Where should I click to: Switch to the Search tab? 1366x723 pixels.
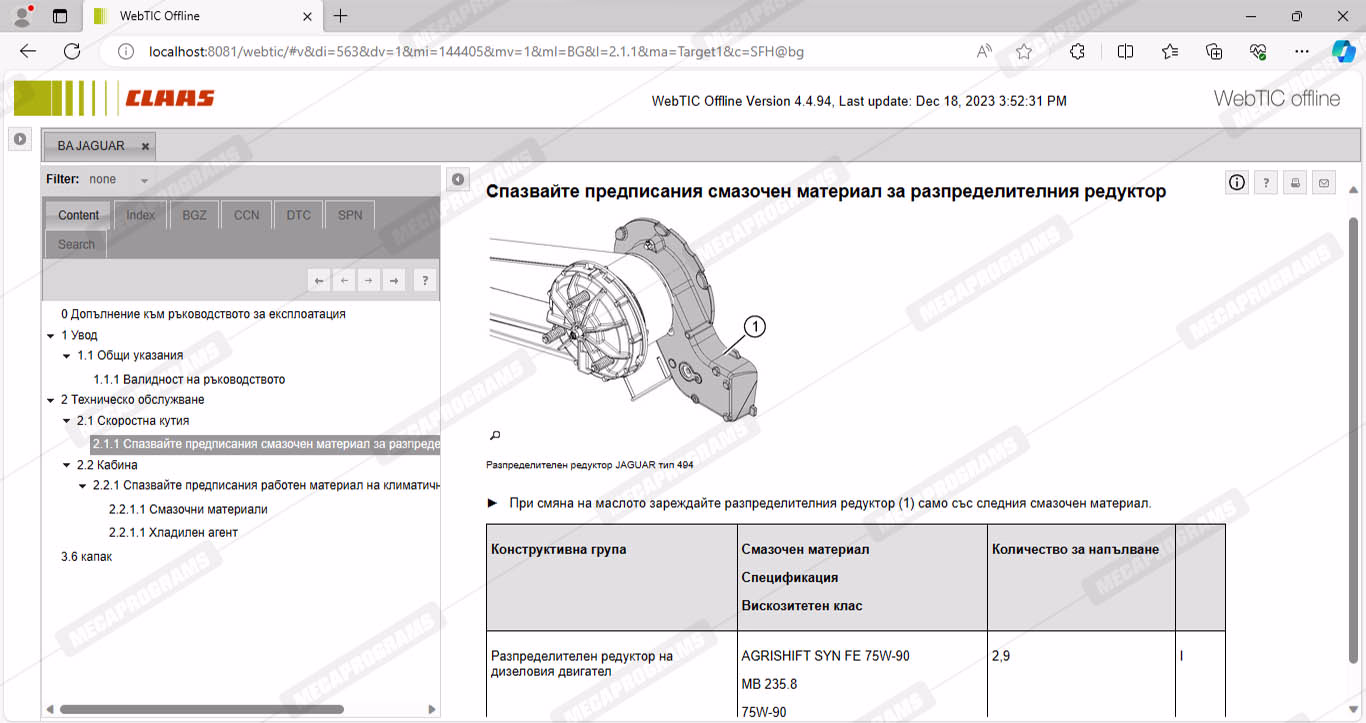pyautogui.click(x=76, y=244)
